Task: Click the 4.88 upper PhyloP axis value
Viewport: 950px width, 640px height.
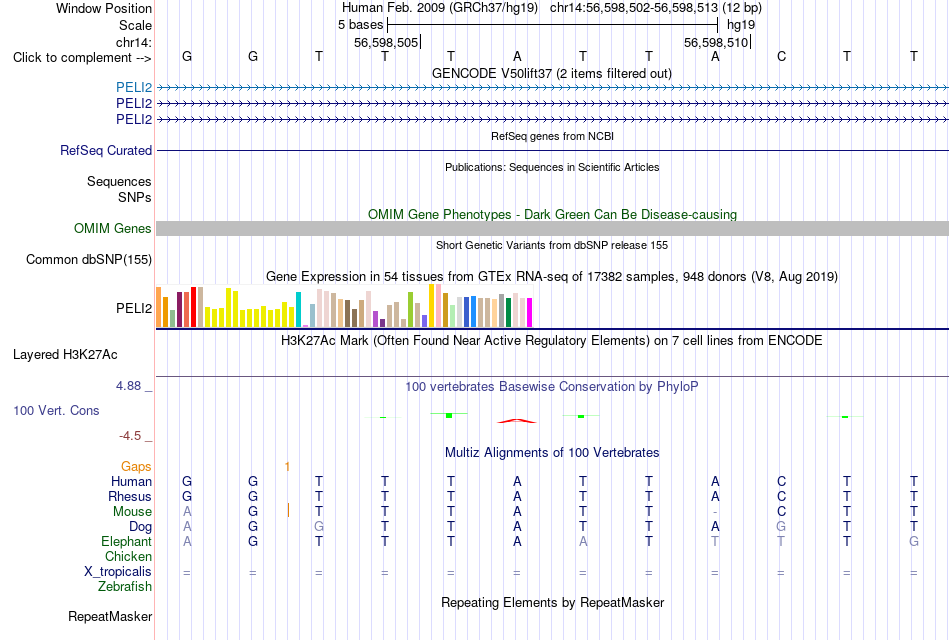Action: (x=128, y=385)
